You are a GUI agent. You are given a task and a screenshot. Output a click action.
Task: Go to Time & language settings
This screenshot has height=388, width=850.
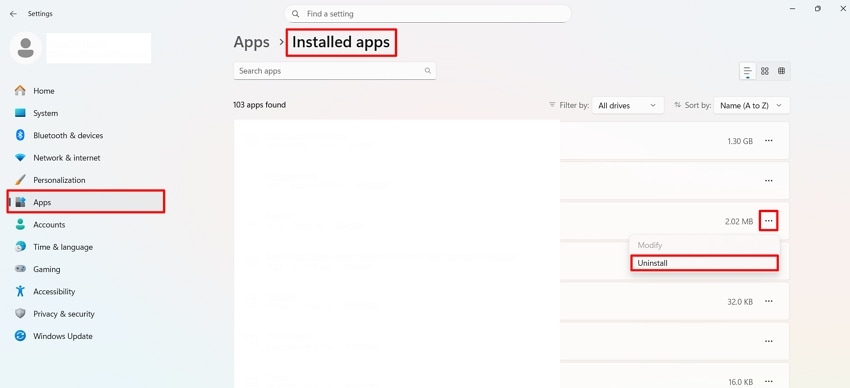86,247
